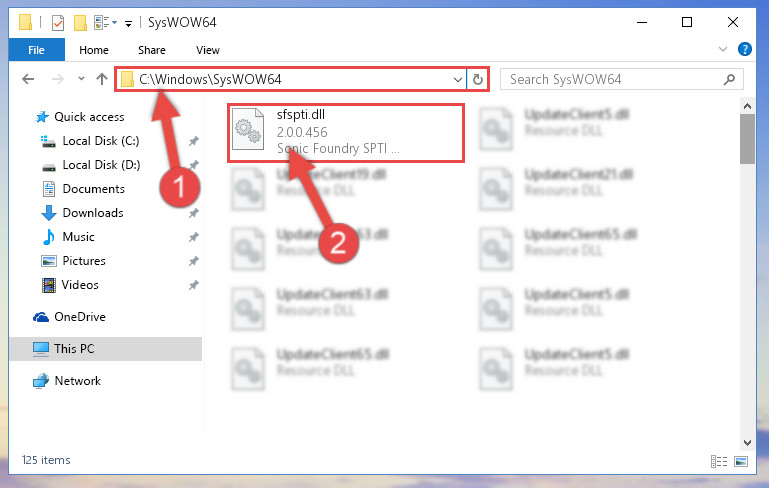
Task: Open the Help question mark icon
Action: click(744, 50)
